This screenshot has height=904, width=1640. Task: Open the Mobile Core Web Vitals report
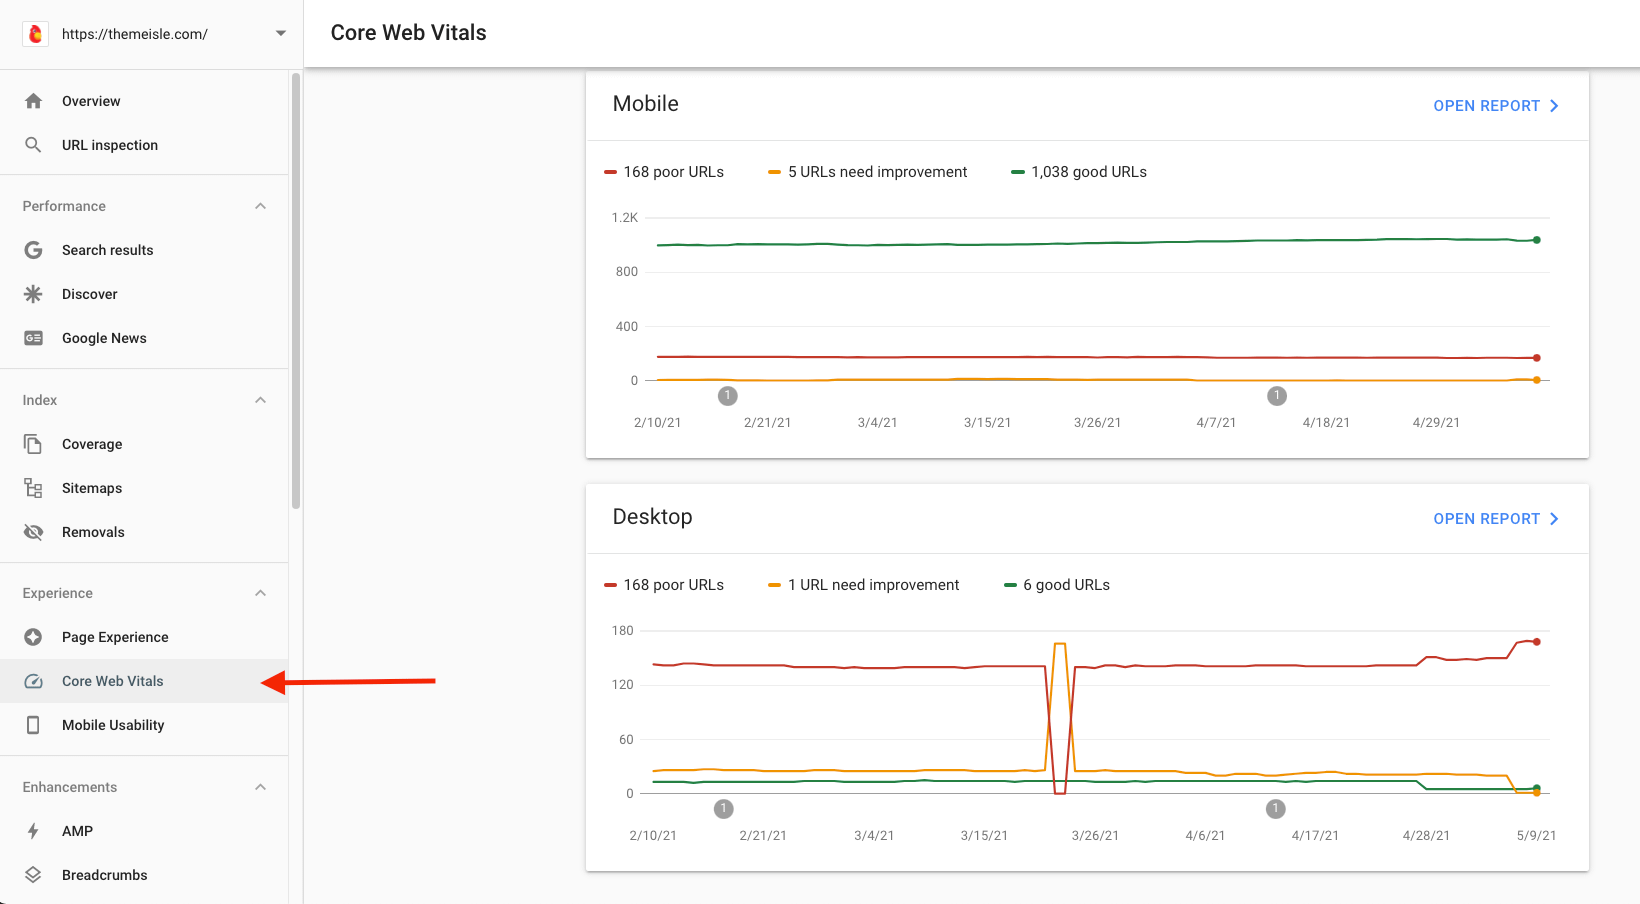pyautogui.click(x=1495, y=105)
